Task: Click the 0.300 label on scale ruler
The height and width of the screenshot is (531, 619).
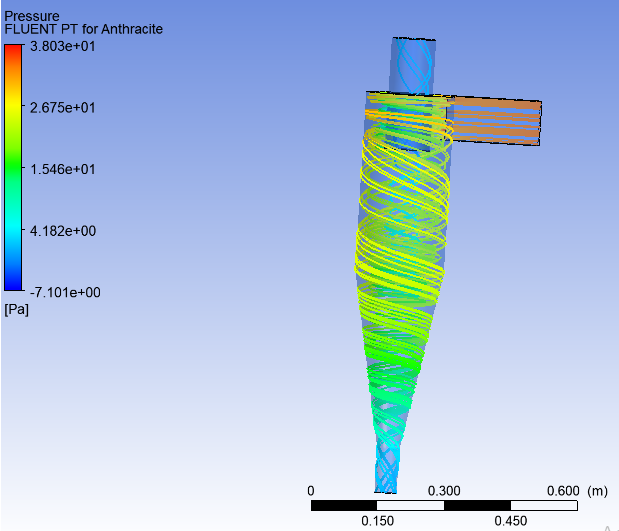Action: [444, 490]
